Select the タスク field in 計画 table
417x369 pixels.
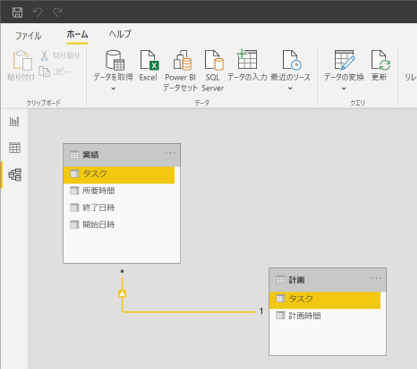(325, 299)
